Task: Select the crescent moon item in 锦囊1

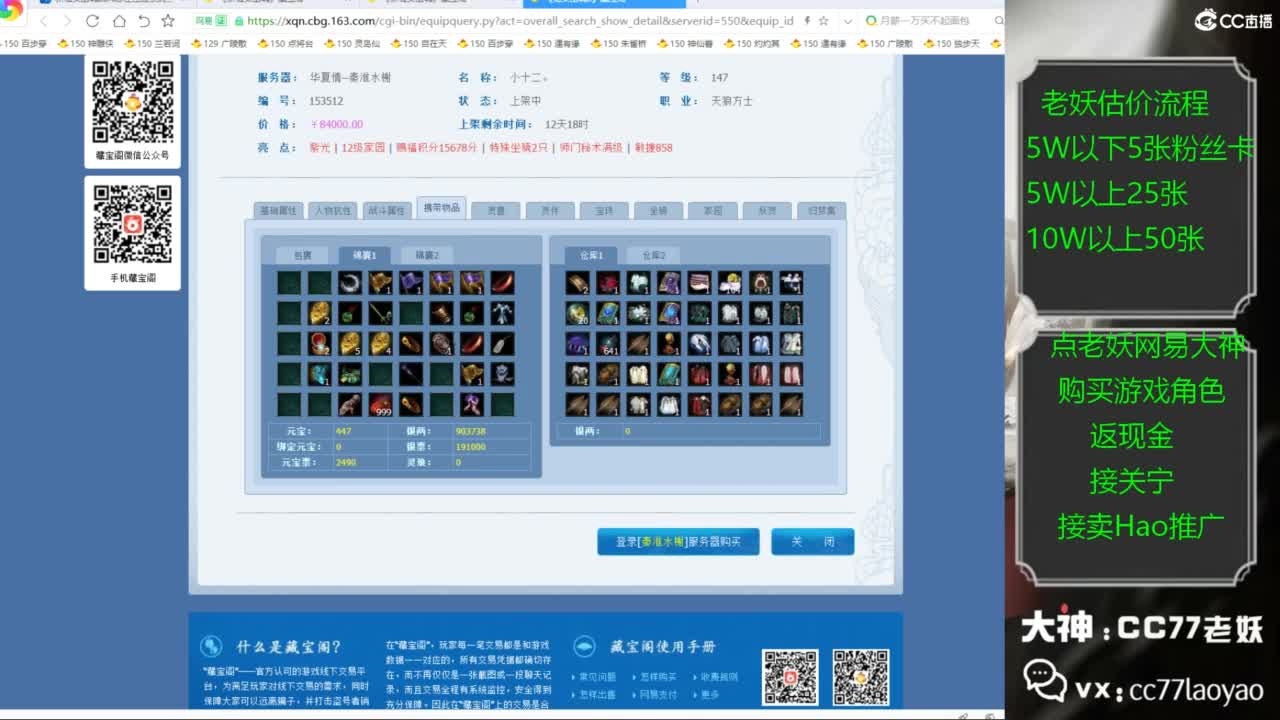Action: point(349,282)
